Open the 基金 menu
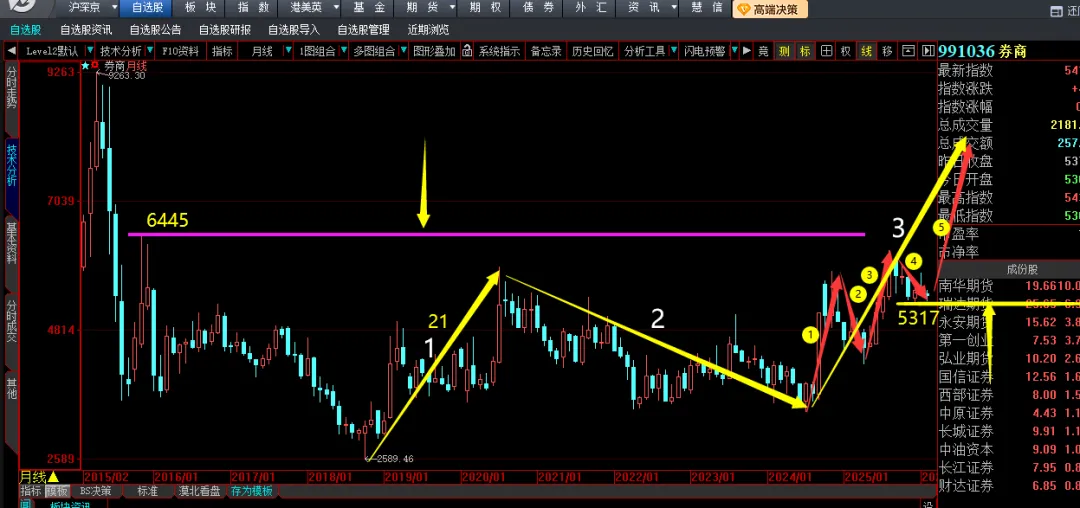The image size is (1080, 508). pos(369,8)
